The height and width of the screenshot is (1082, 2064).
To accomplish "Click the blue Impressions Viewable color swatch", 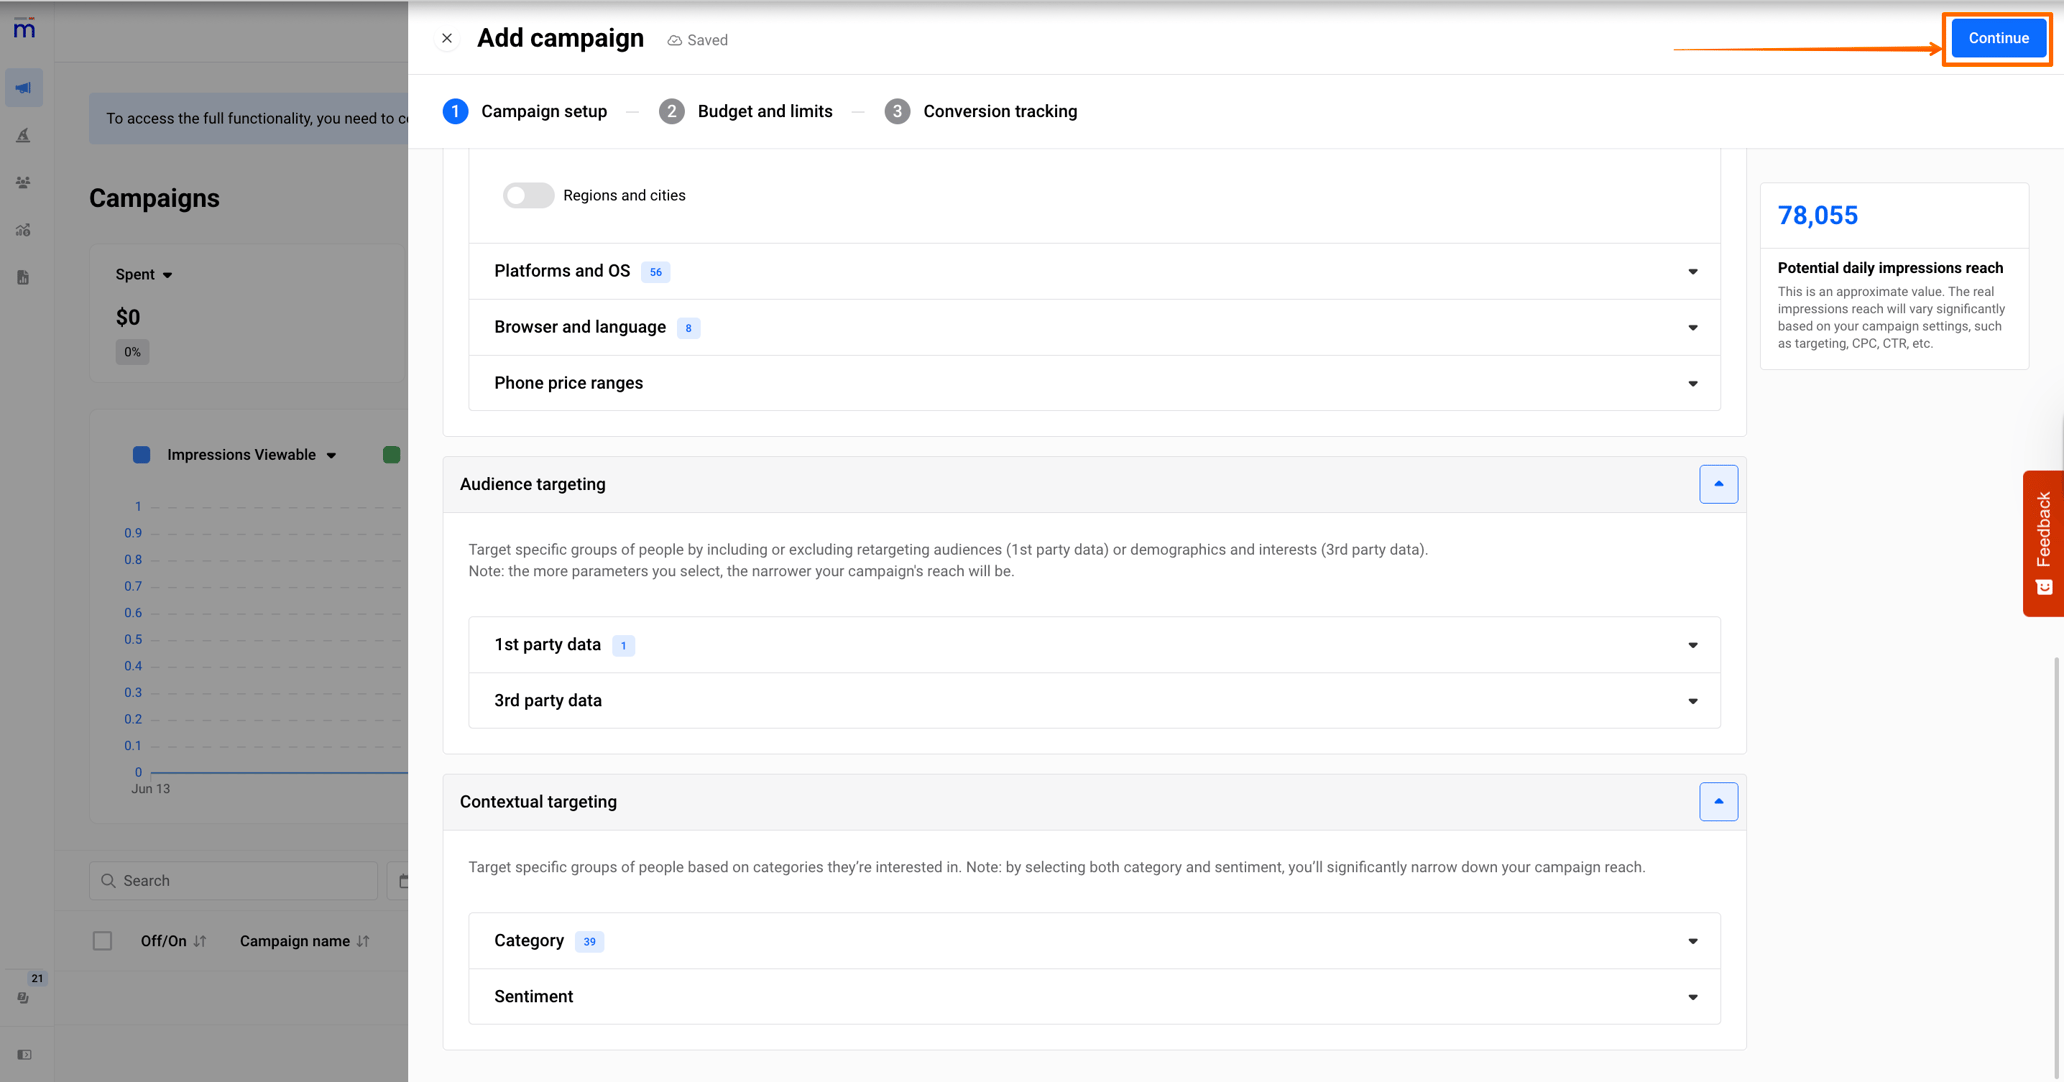I will 141,454.
